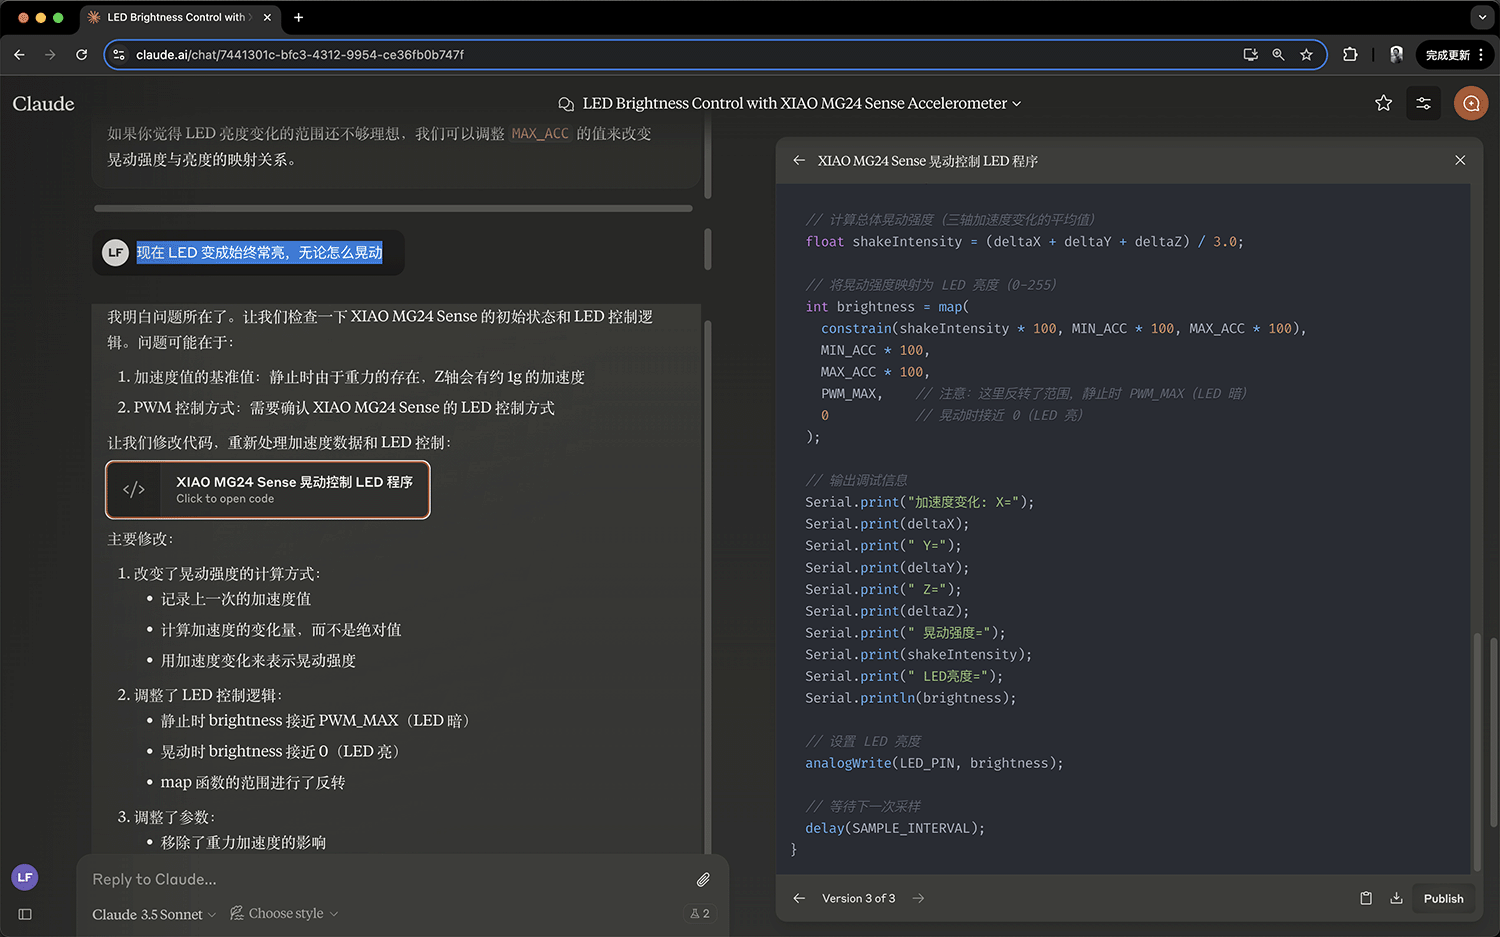This screenshot has width=1500, height=937.
Task: Show the next artifact version
Action: click(918, 898)
